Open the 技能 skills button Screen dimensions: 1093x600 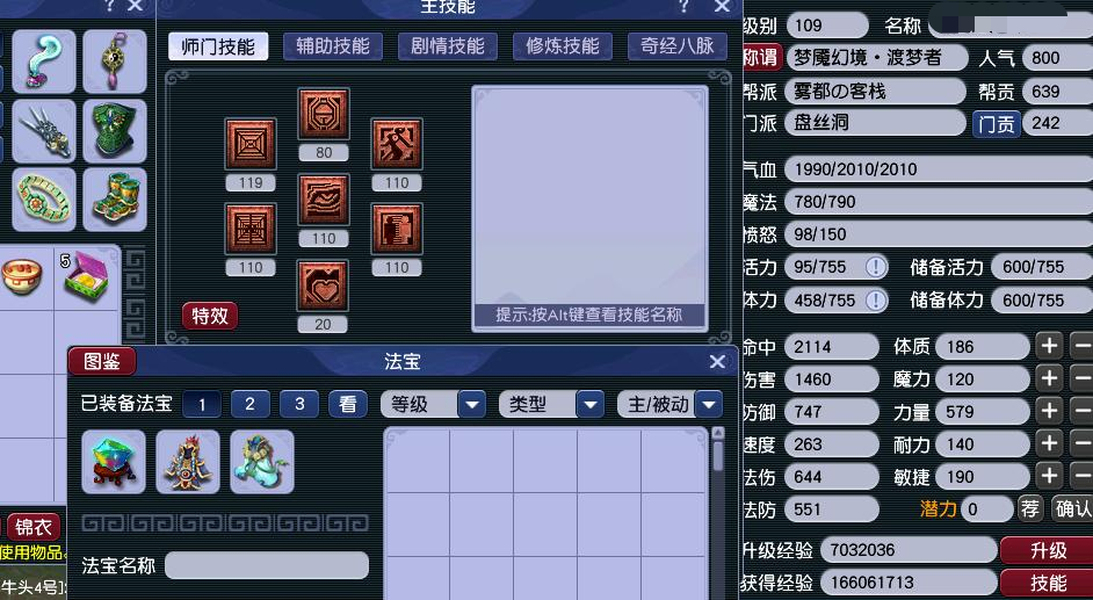point(1047,583)
